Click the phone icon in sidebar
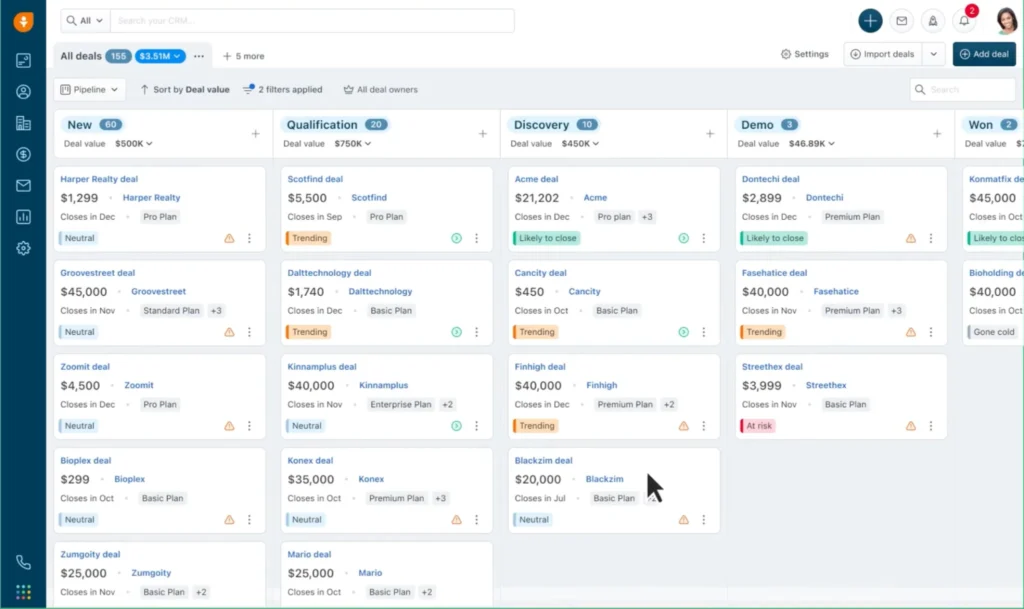The image size is (1024, 609). click(23, 563)
